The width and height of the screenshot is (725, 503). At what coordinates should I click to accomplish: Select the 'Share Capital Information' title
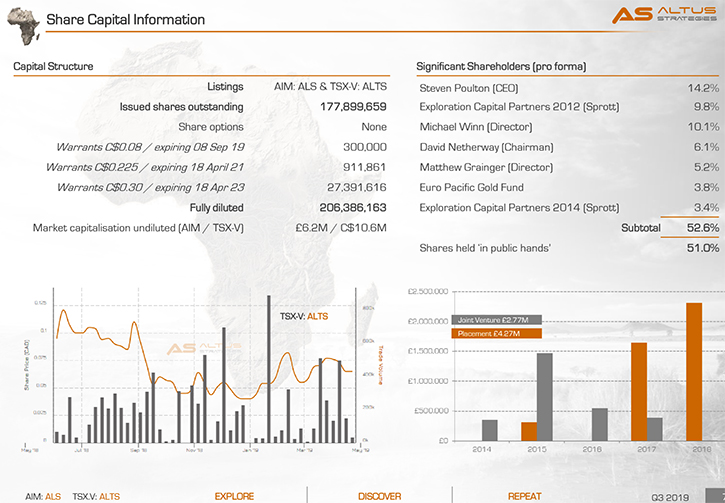pos(125,19)
